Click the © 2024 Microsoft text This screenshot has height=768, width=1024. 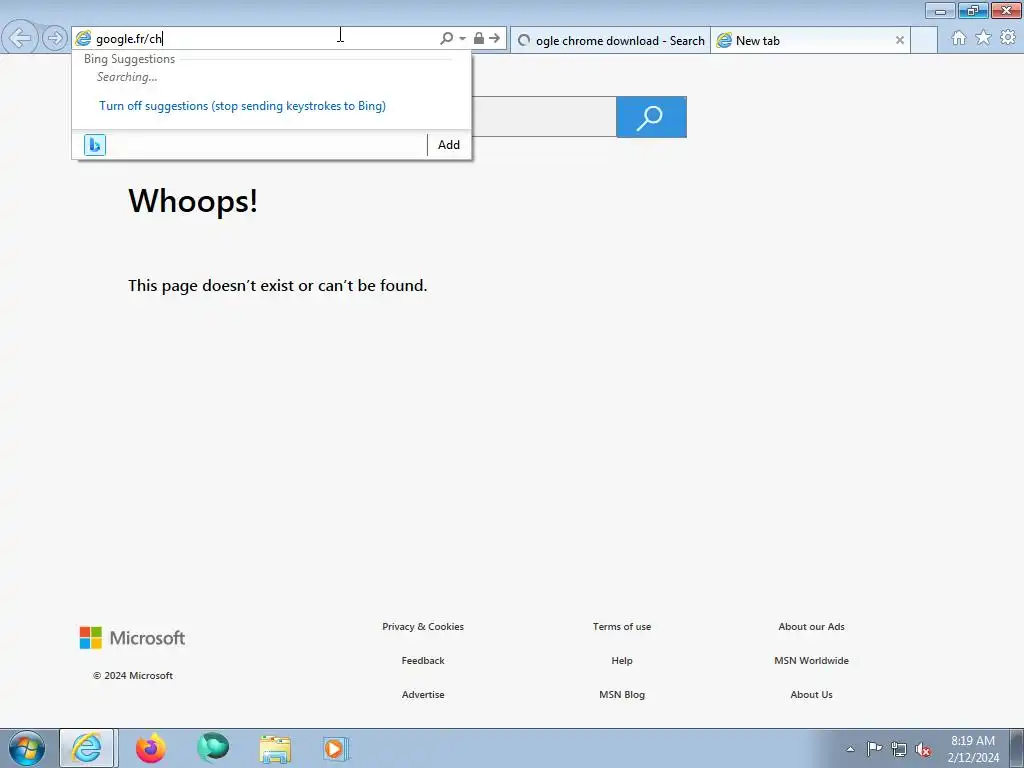[x=133, y=675]
